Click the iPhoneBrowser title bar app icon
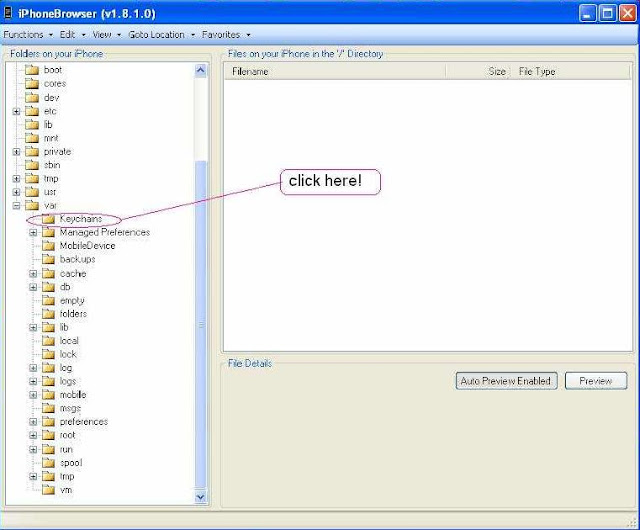Image resolution: width=640 pixels, height=530 pixels. point(8,13)
